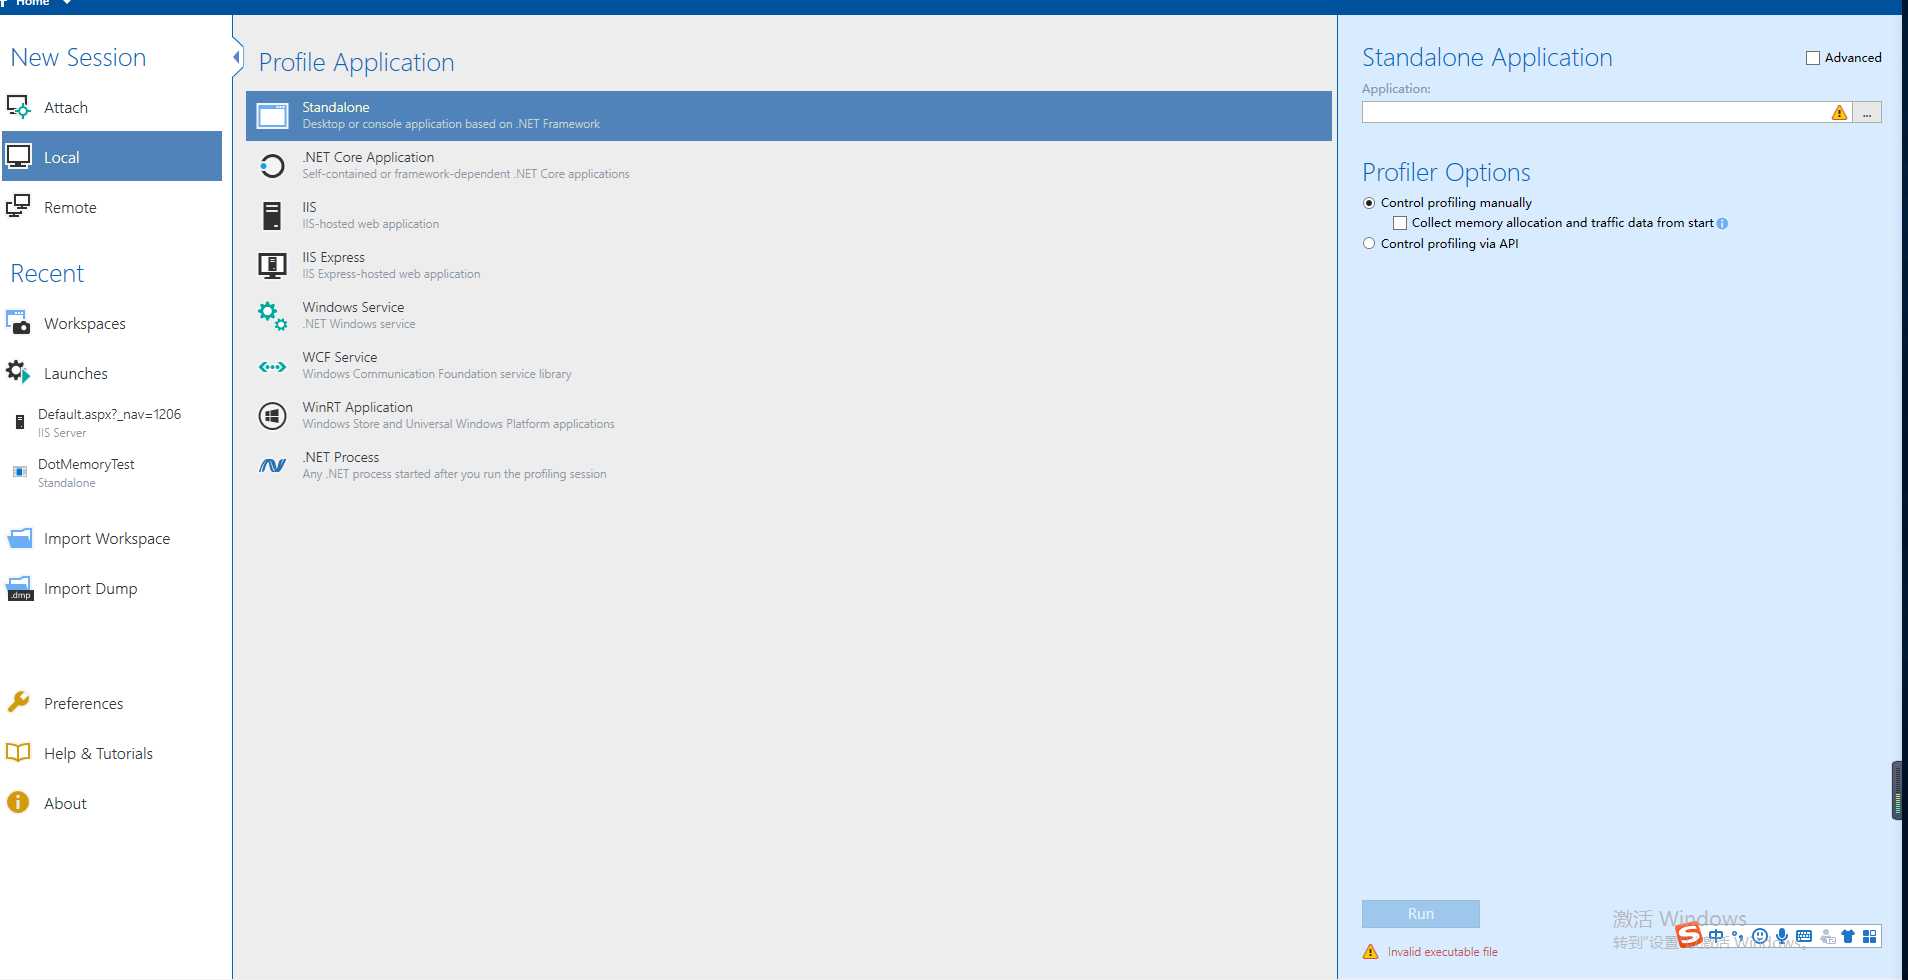
Task: Click the Import Dump .dmp icon
Action: 20,588
